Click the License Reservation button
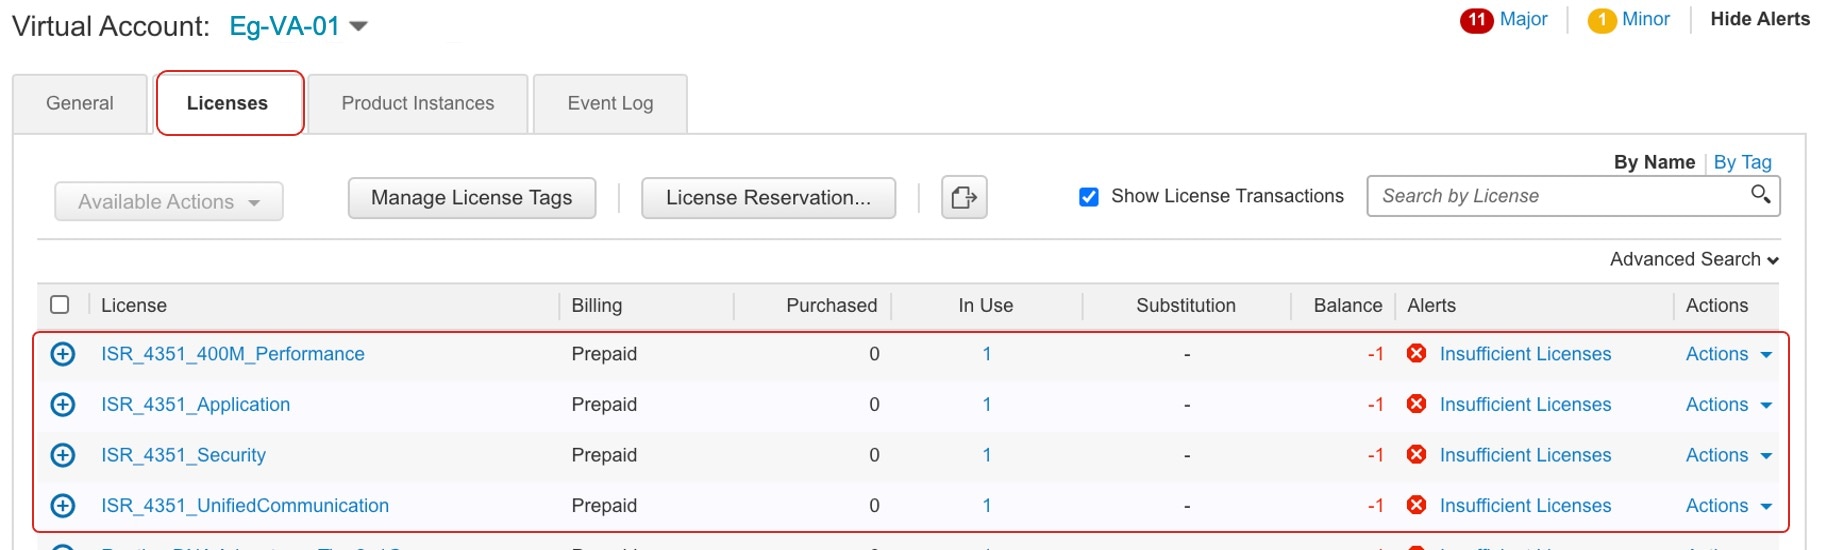Image resolution: width=1833 pixels, height=550 pixels. pos(768,198)
